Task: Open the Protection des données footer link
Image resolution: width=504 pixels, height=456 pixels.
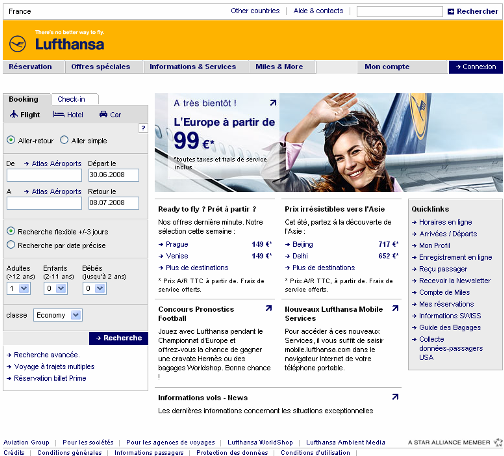Action: point(232,452)
